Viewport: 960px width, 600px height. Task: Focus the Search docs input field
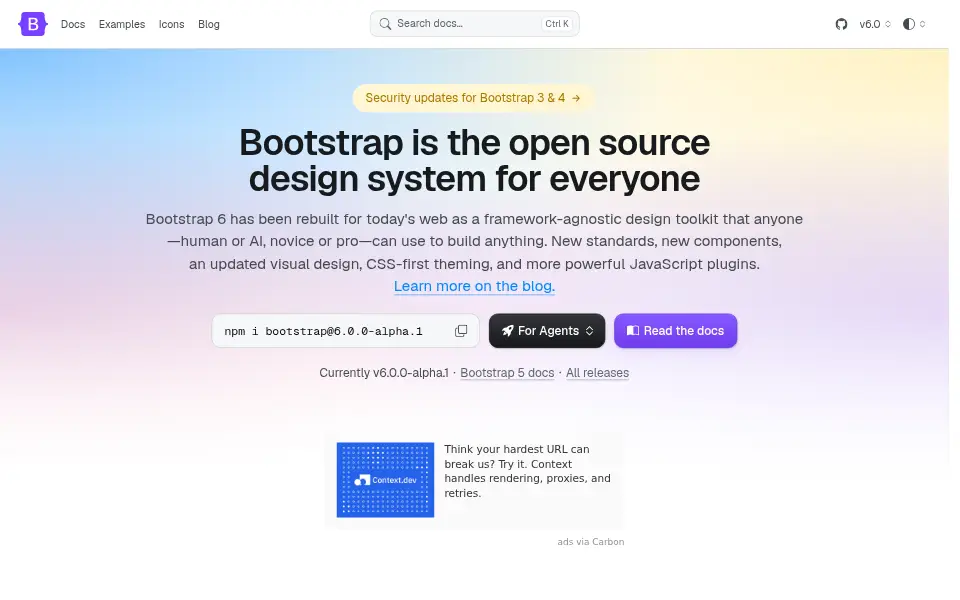(x=474, y=24)
